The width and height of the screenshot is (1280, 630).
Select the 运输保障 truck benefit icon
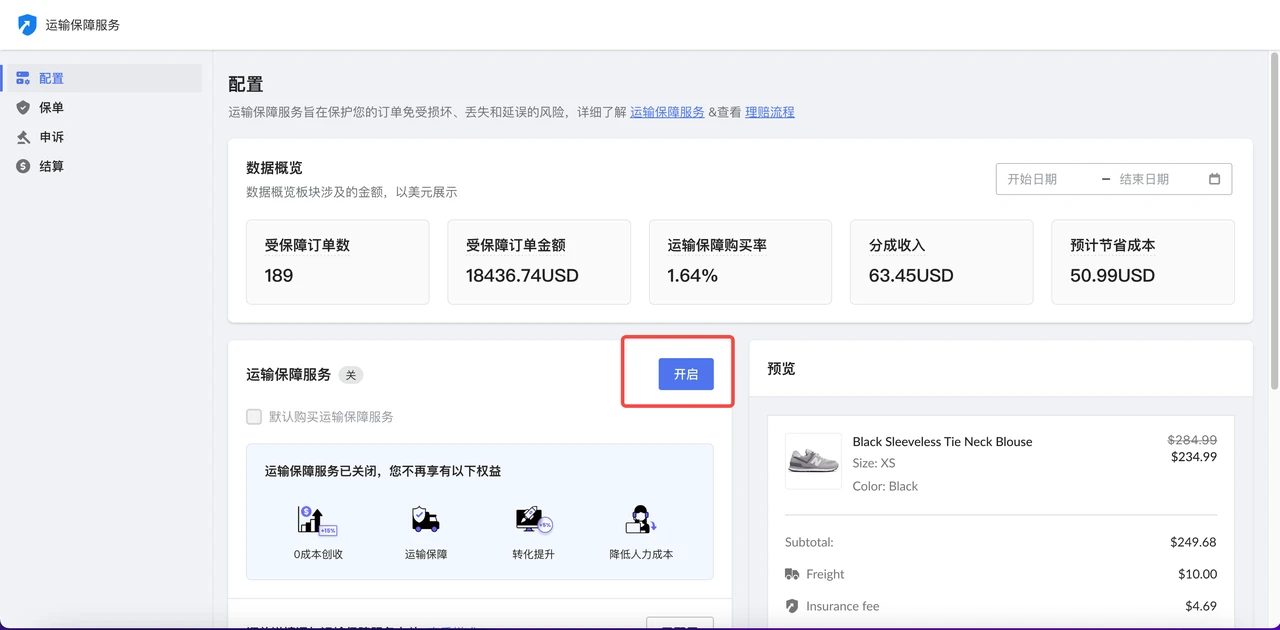click(424, 521)
